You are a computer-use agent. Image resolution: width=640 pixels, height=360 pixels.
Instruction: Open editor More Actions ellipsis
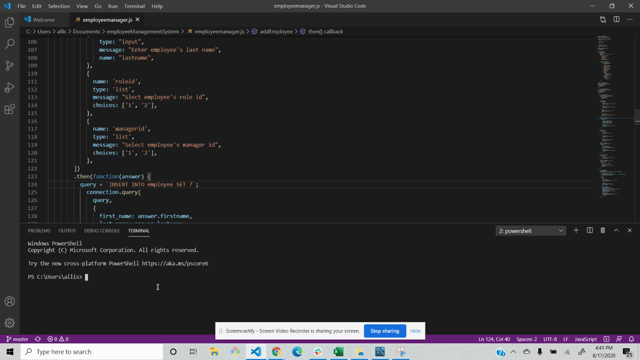coord(630,20)
